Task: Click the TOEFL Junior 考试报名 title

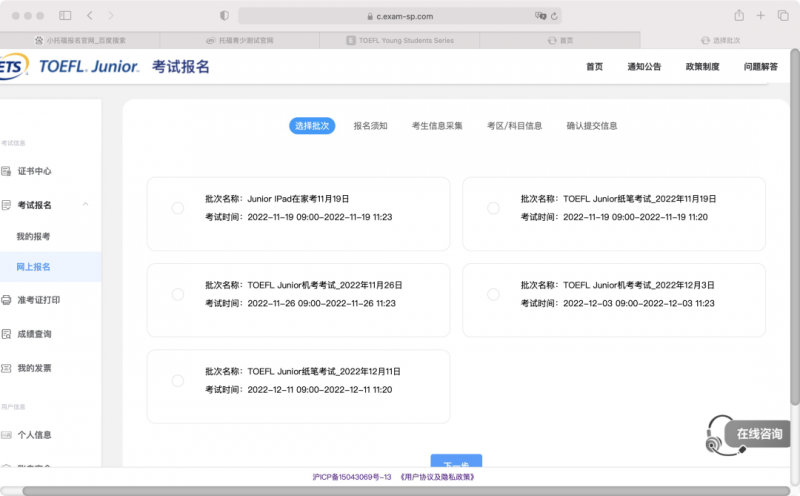Action: (124, 67)
